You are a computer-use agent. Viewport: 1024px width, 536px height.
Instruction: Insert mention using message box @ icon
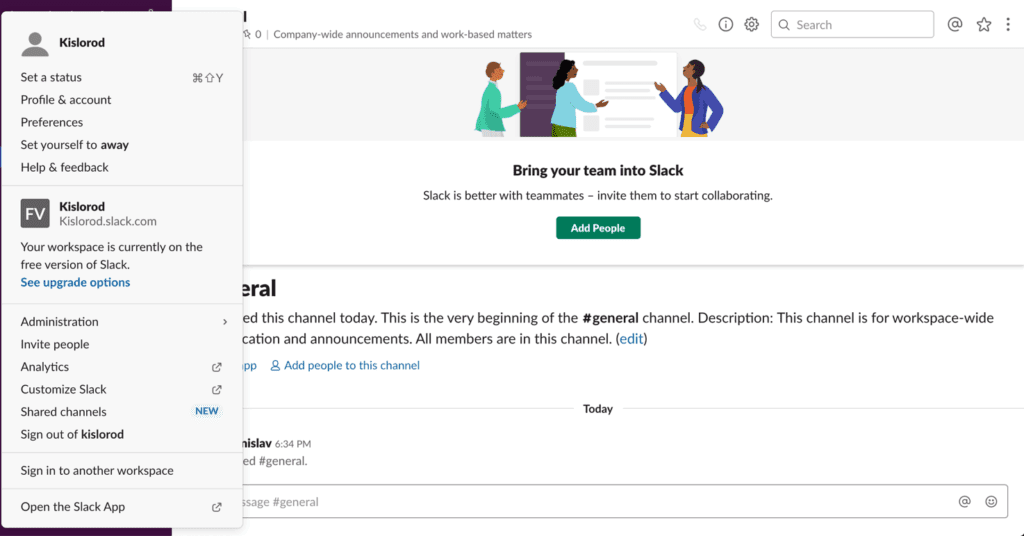[965, 502]
